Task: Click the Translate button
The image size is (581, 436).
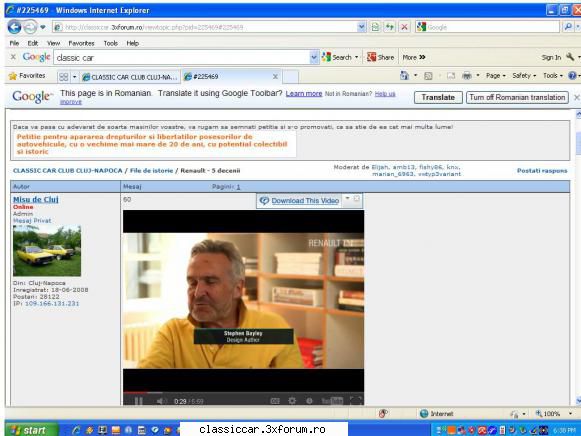Action: pos(438,97)
